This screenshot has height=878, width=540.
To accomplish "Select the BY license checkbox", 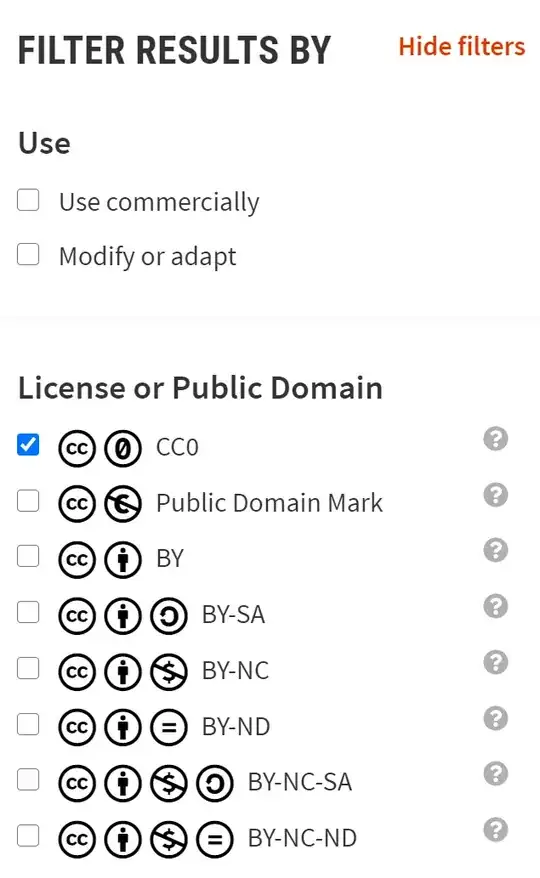I will pos(28,556).
